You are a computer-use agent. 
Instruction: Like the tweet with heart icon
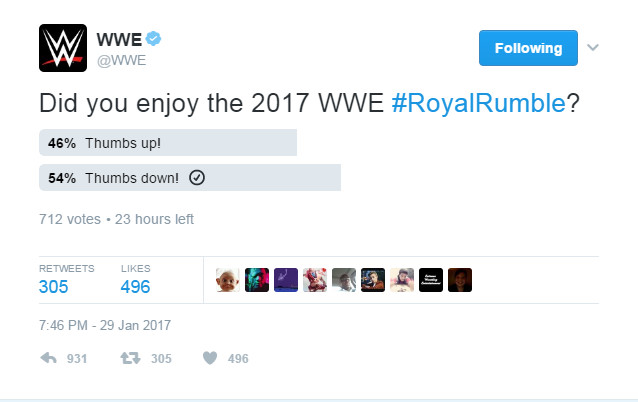[210, 359]
